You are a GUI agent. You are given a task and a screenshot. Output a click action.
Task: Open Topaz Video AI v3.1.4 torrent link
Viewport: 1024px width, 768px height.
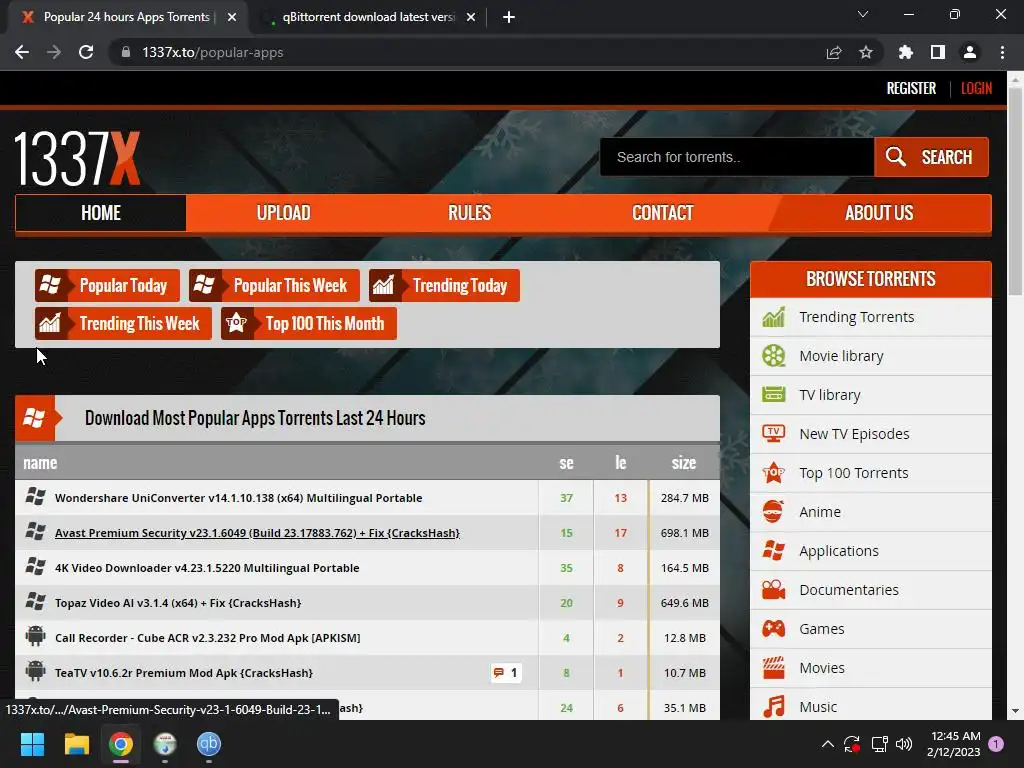(x=178, y=603)
